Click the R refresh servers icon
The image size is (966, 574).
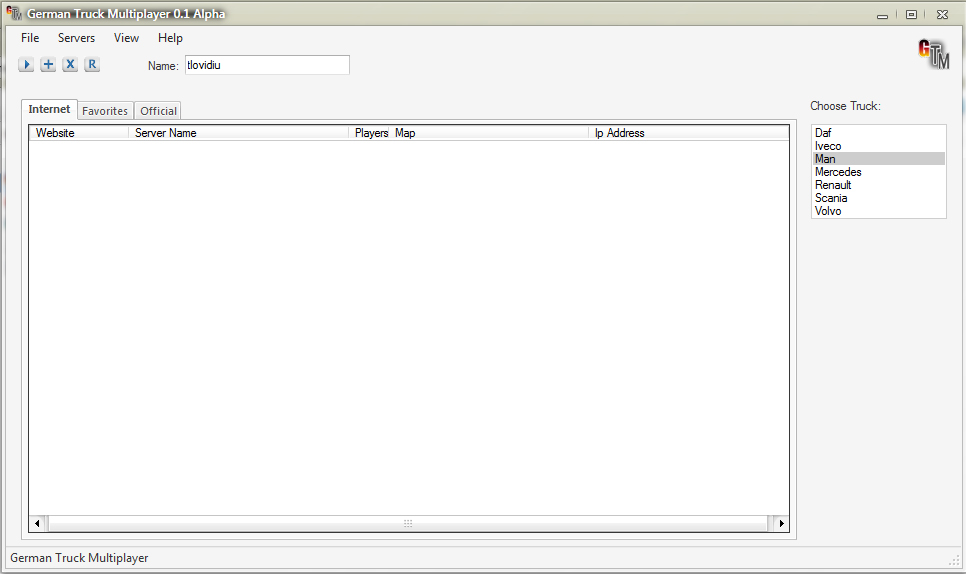pos(92,64)
